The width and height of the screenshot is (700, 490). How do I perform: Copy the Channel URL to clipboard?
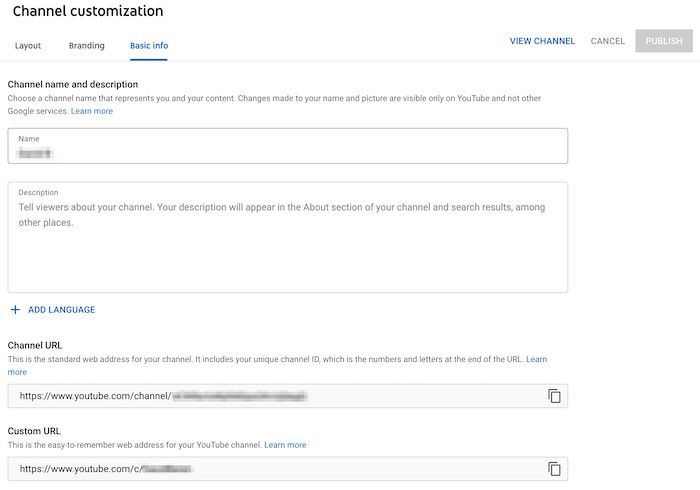click(x=554, y=396)
